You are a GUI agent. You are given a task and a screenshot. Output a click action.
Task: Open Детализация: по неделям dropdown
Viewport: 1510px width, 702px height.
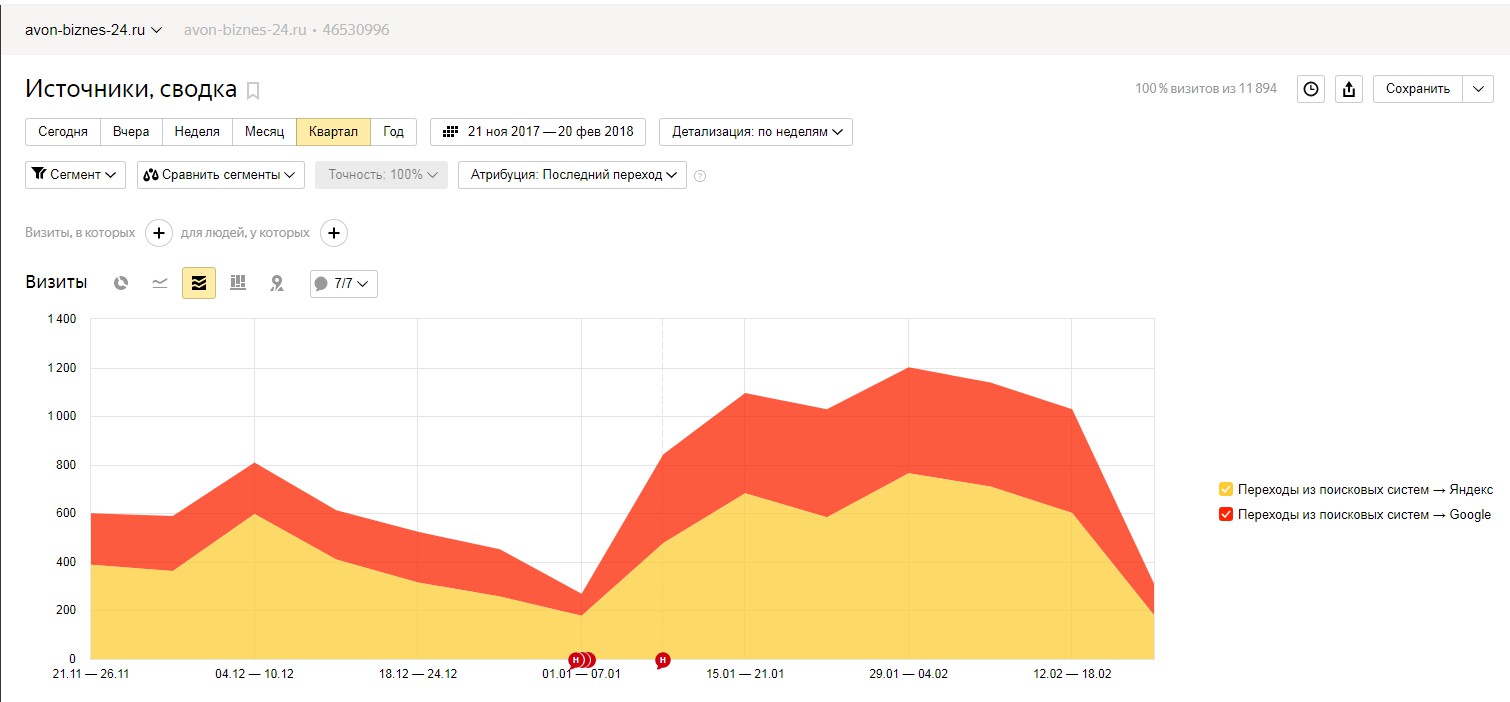click(756, 132)
